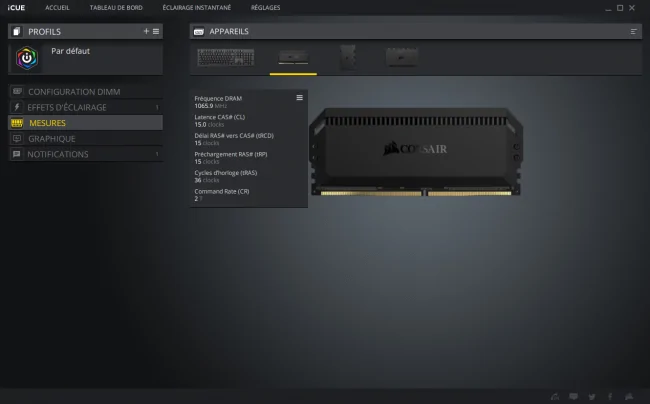
Task: Select the Mesures section
Action: coord(85,123)
